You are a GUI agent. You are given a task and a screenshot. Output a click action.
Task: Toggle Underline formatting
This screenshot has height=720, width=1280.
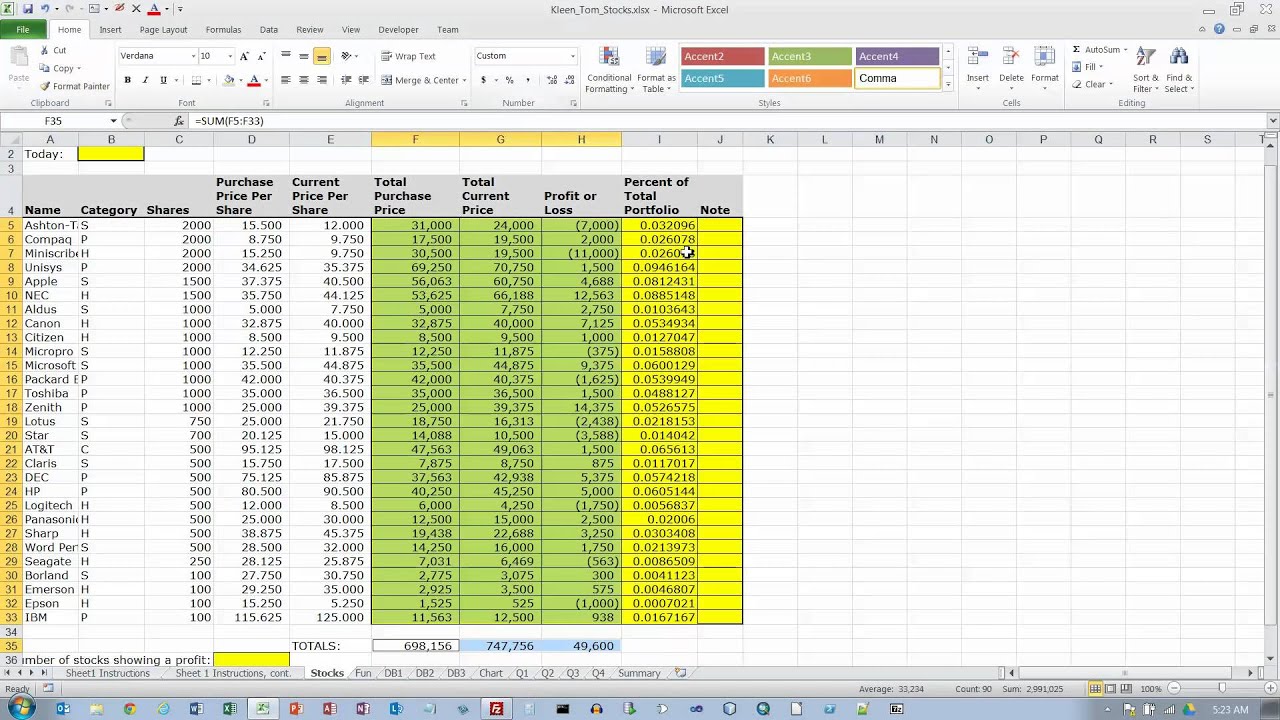(x=163, y=80)
